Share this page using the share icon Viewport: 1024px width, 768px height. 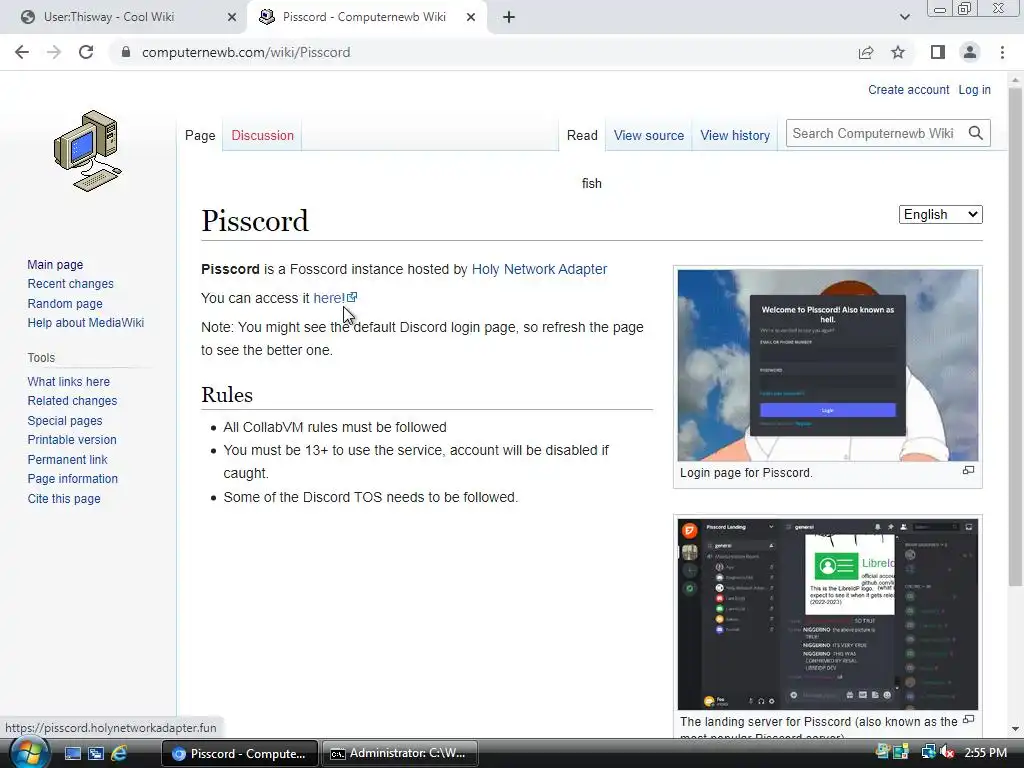tap(866, 52)
